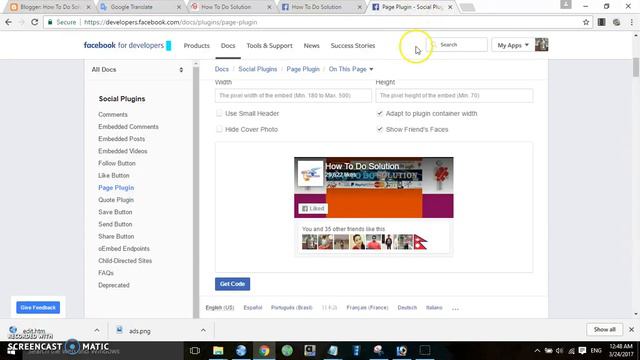Focus the Height input field

[x=454, y=96]
